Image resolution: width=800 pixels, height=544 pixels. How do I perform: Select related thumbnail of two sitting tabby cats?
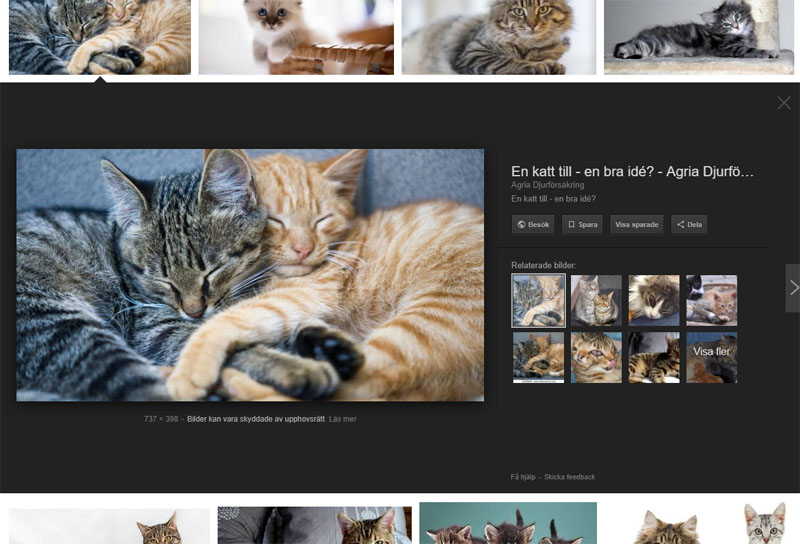(x=596, y=301)
